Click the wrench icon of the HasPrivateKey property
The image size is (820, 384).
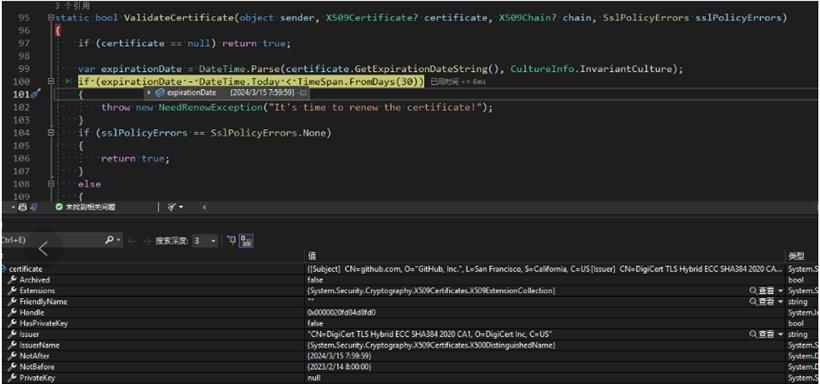pos(13,323)
